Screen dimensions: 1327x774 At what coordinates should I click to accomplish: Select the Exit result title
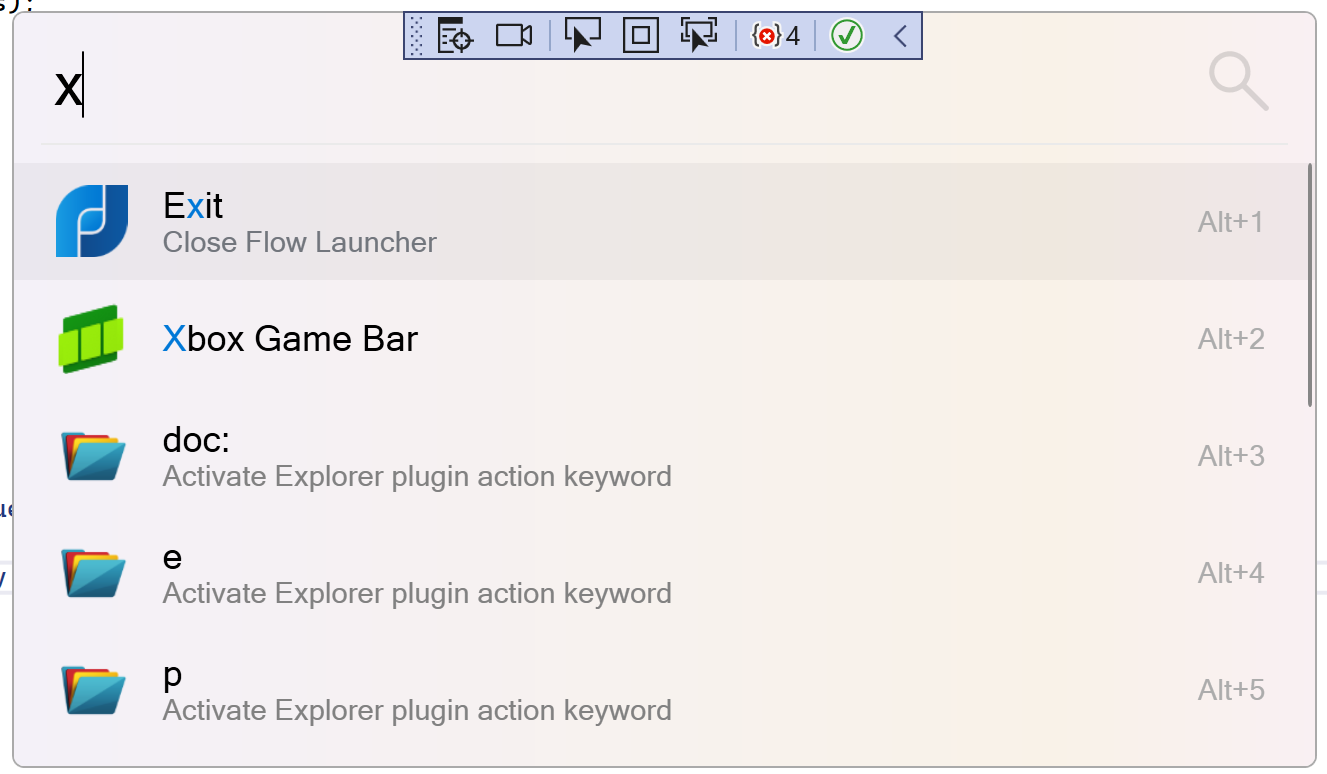pyautogui.click(x=193, y=205)
